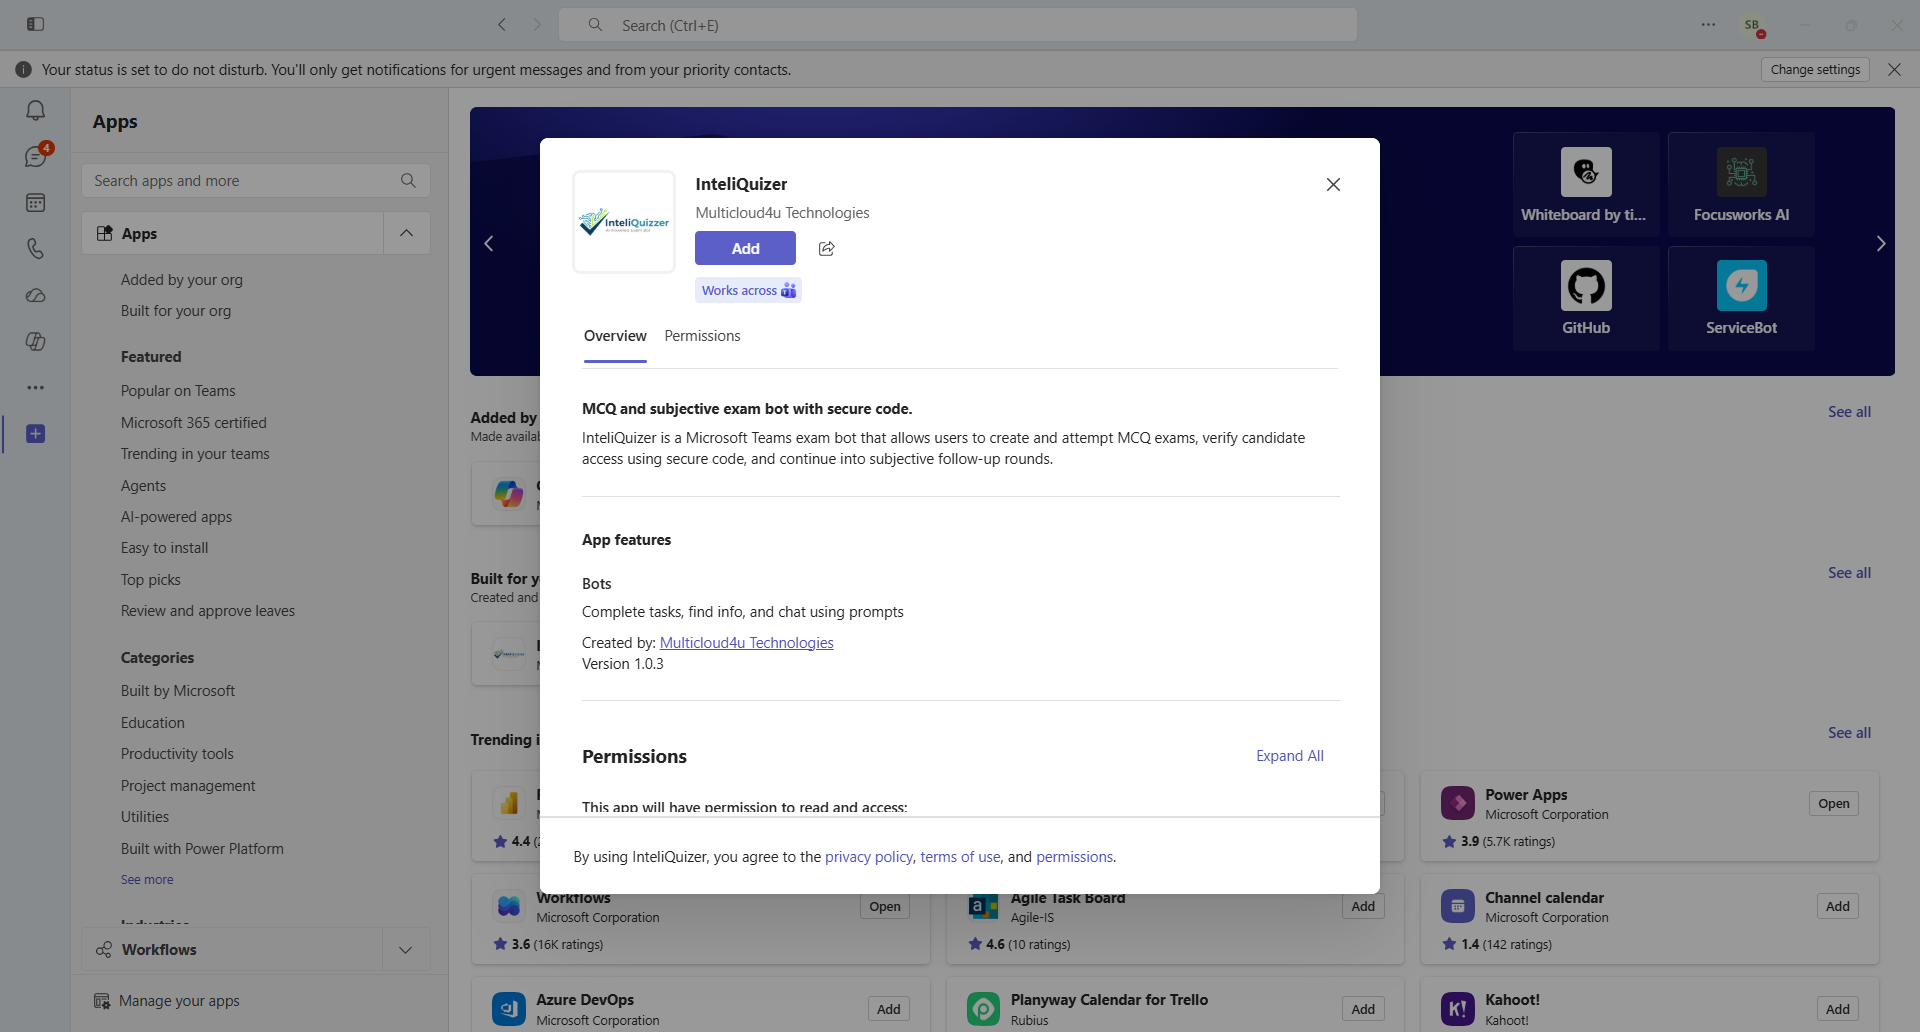This screenshot has width=1920, height=1032.
Task: Show more apps ellipsis in left rail
Action: 36,387
